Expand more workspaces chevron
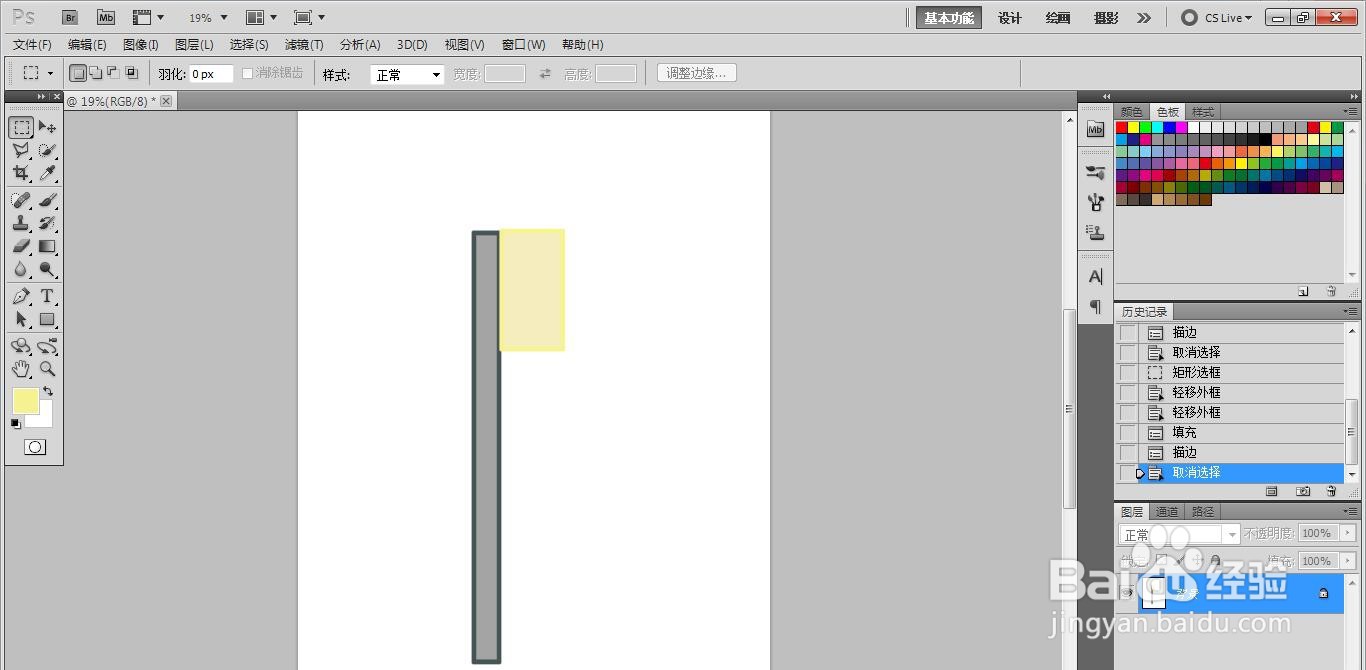The height and width of the screenshot is (670, 1366). point(1144,18)
